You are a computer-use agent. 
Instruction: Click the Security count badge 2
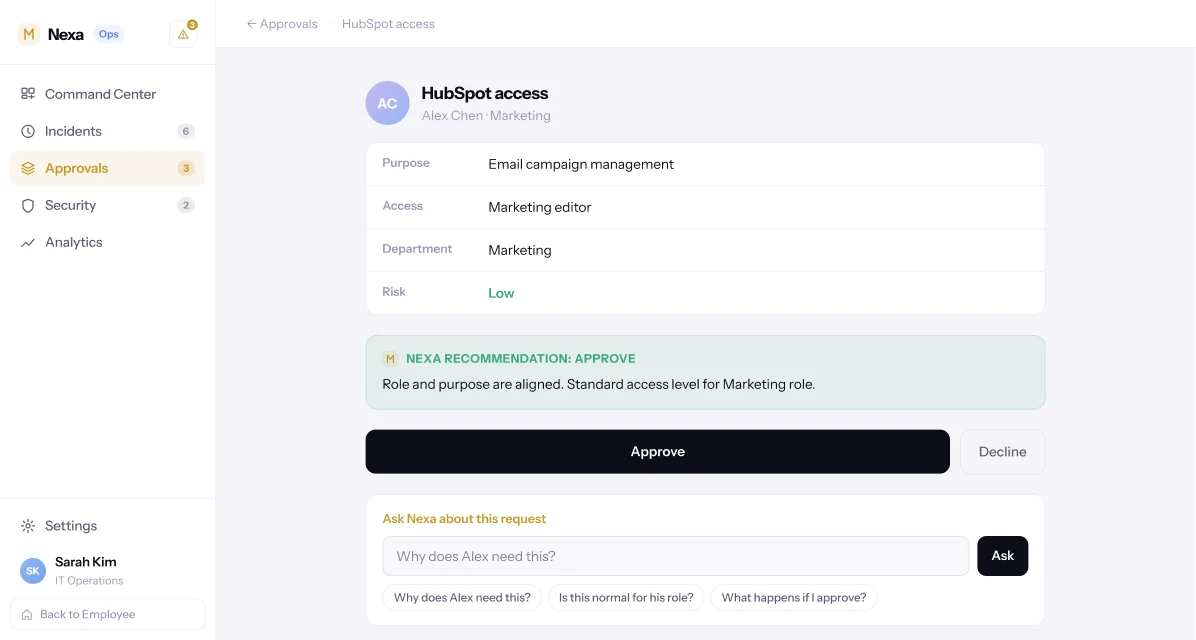point(185,205)
